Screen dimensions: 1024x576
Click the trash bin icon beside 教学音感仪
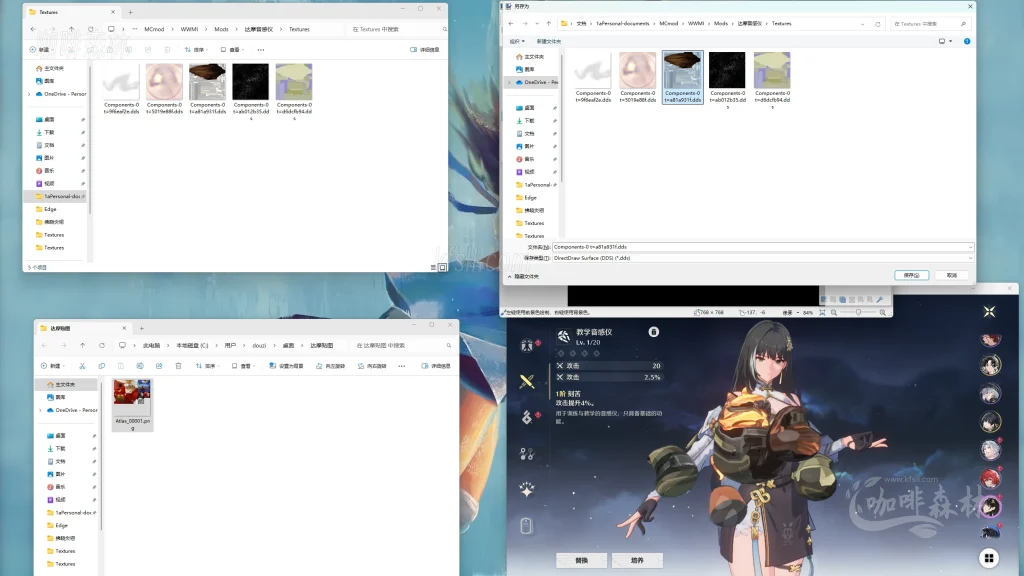pyautogui.click(x=653, y=332)
